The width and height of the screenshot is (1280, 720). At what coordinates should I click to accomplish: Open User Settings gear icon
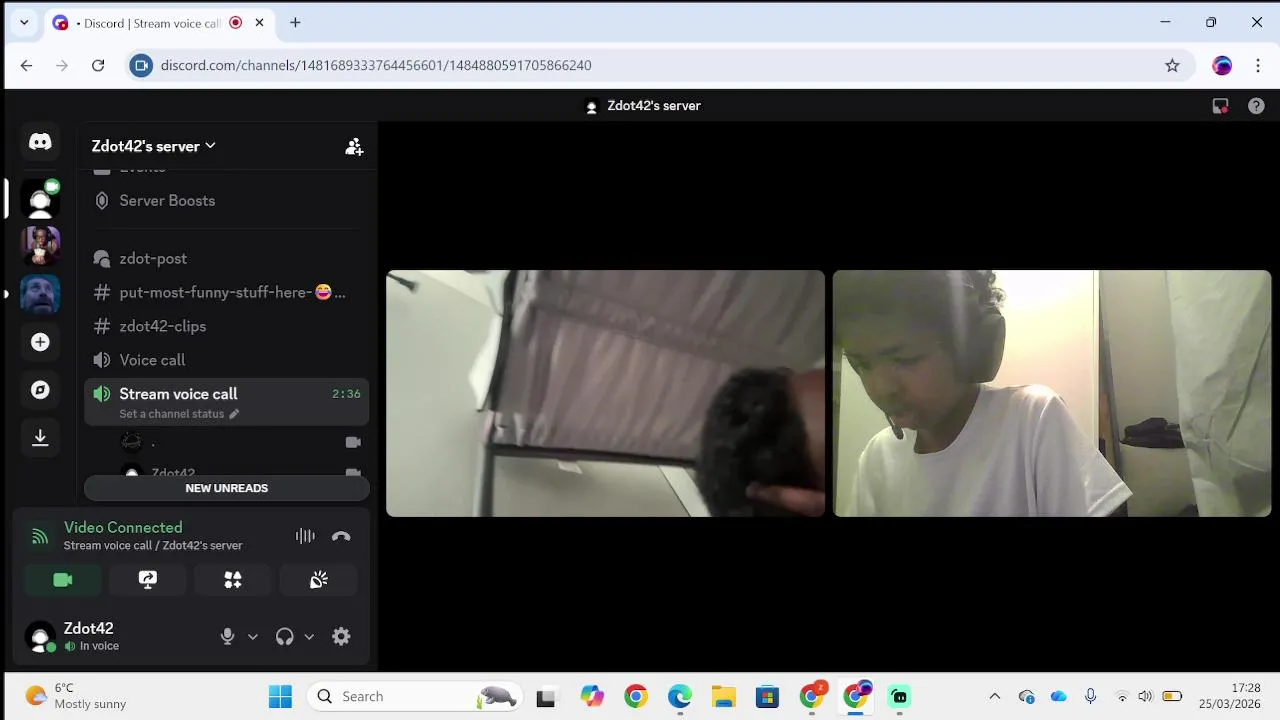[341, 636]
